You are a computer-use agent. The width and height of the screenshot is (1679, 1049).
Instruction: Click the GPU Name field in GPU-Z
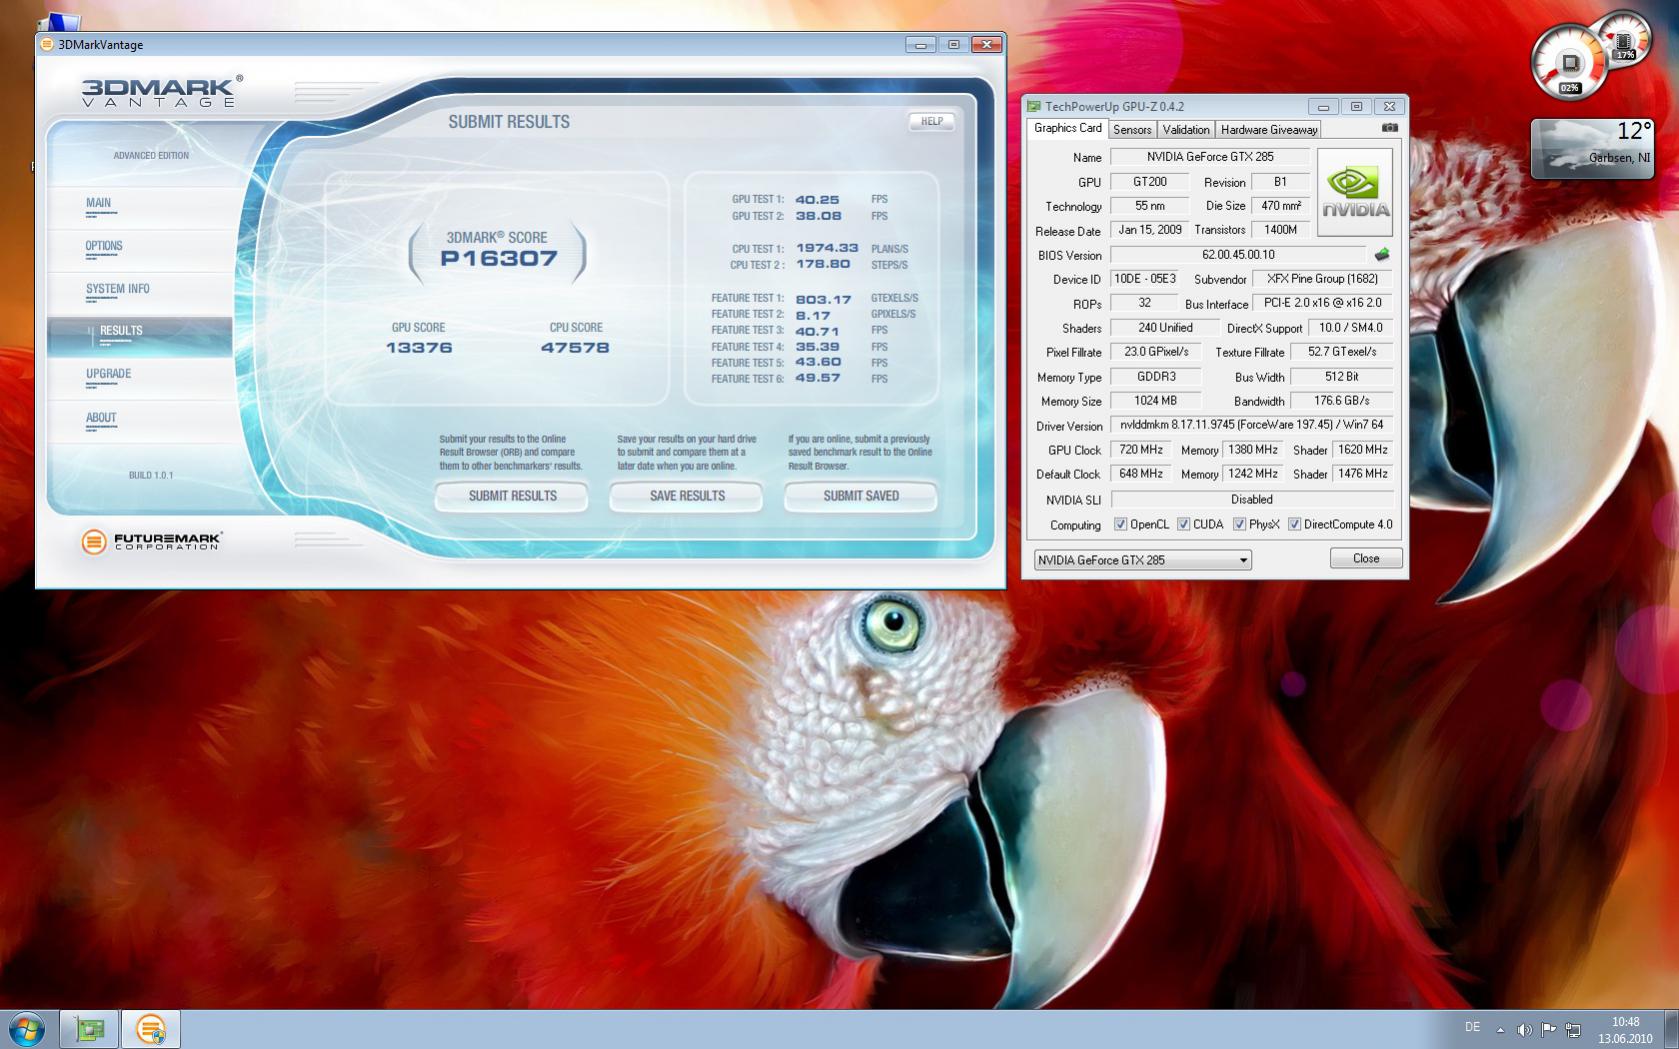click(1209, 157)
